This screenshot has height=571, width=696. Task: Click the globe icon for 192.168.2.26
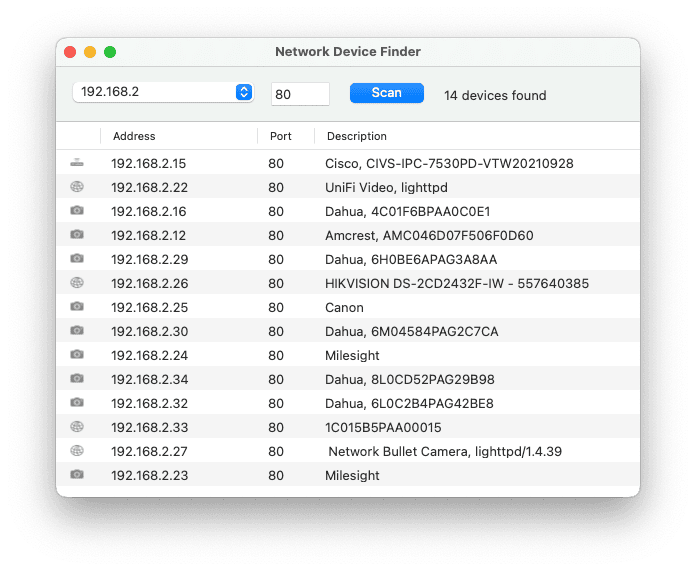click(x=77, y=282)
